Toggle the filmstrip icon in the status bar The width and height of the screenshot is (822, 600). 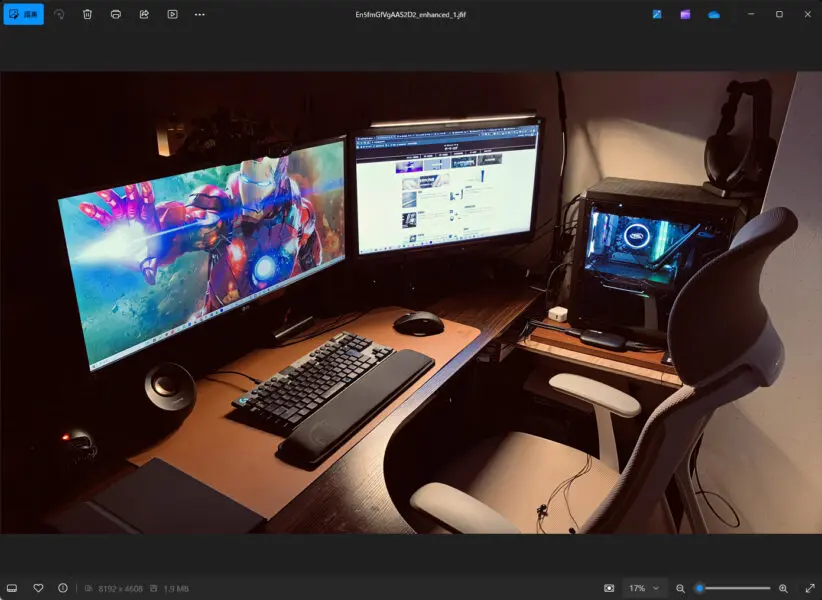point(12,588)
